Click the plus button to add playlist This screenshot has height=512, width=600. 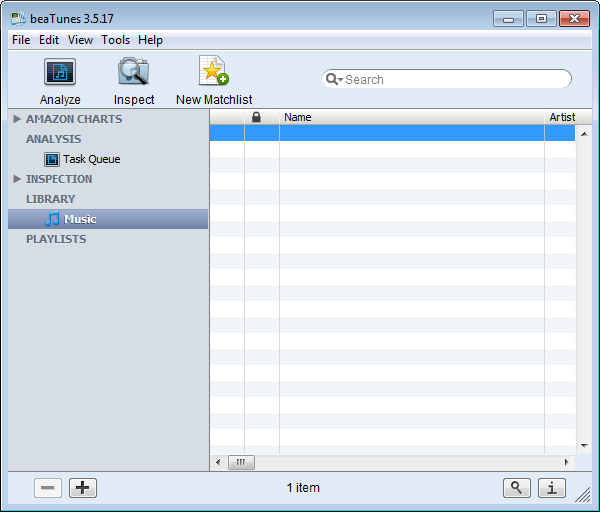click(83, 488)
